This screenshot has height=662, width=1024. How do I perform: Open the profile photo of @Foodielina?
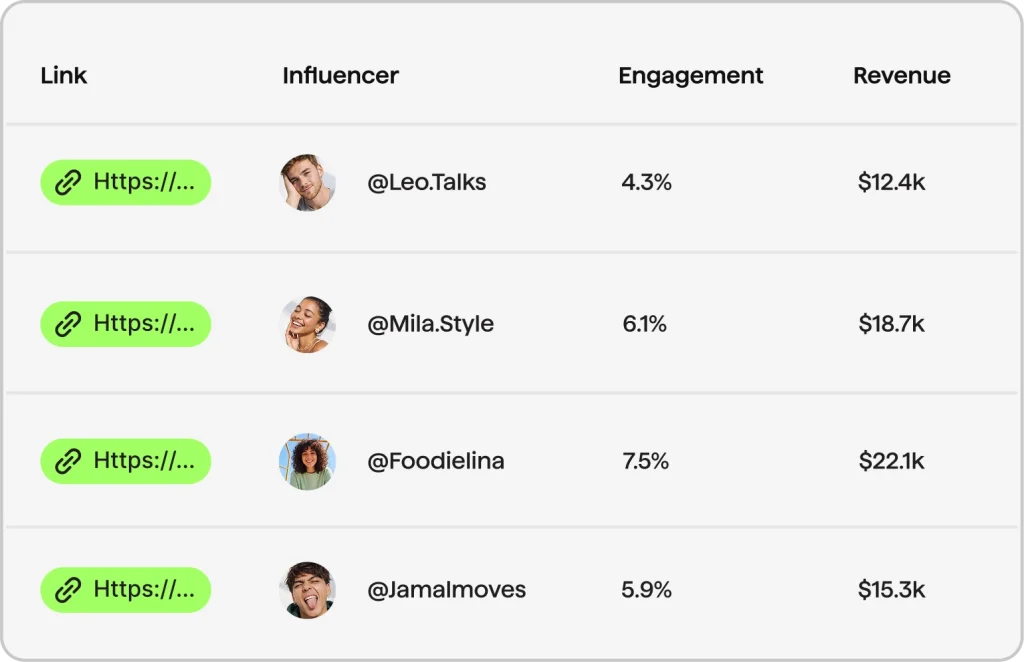pyautogui.click(x=307, y=461)
